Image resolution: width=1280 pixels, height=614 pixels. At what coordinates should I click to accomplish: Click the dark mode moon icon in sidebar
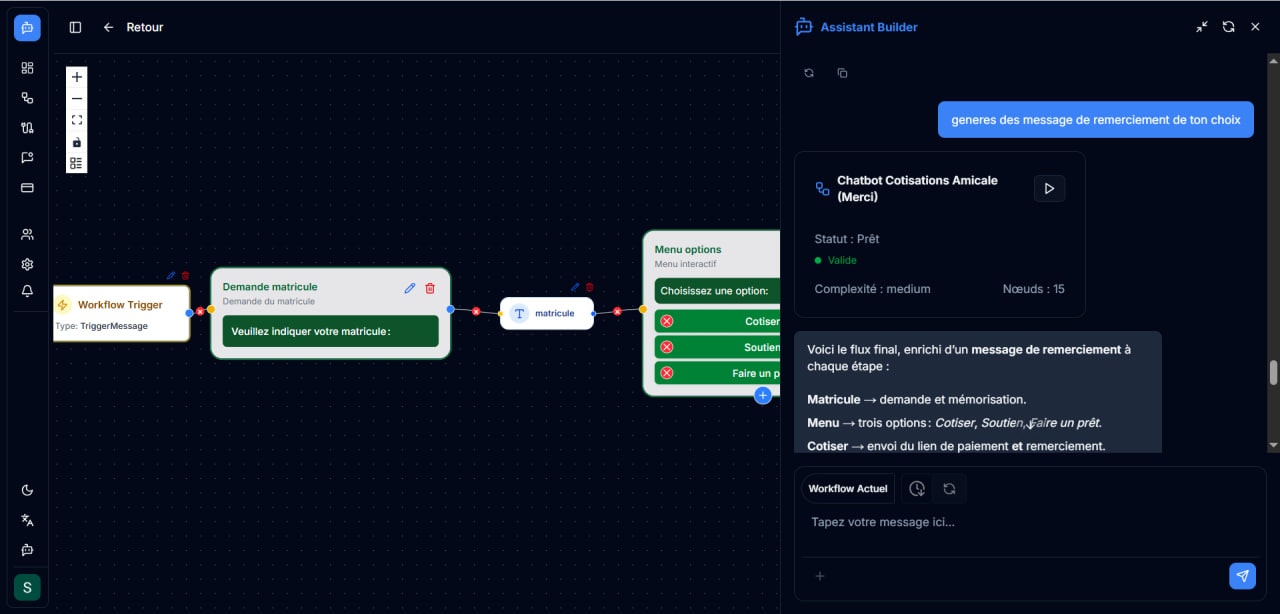tap(27, 490)
